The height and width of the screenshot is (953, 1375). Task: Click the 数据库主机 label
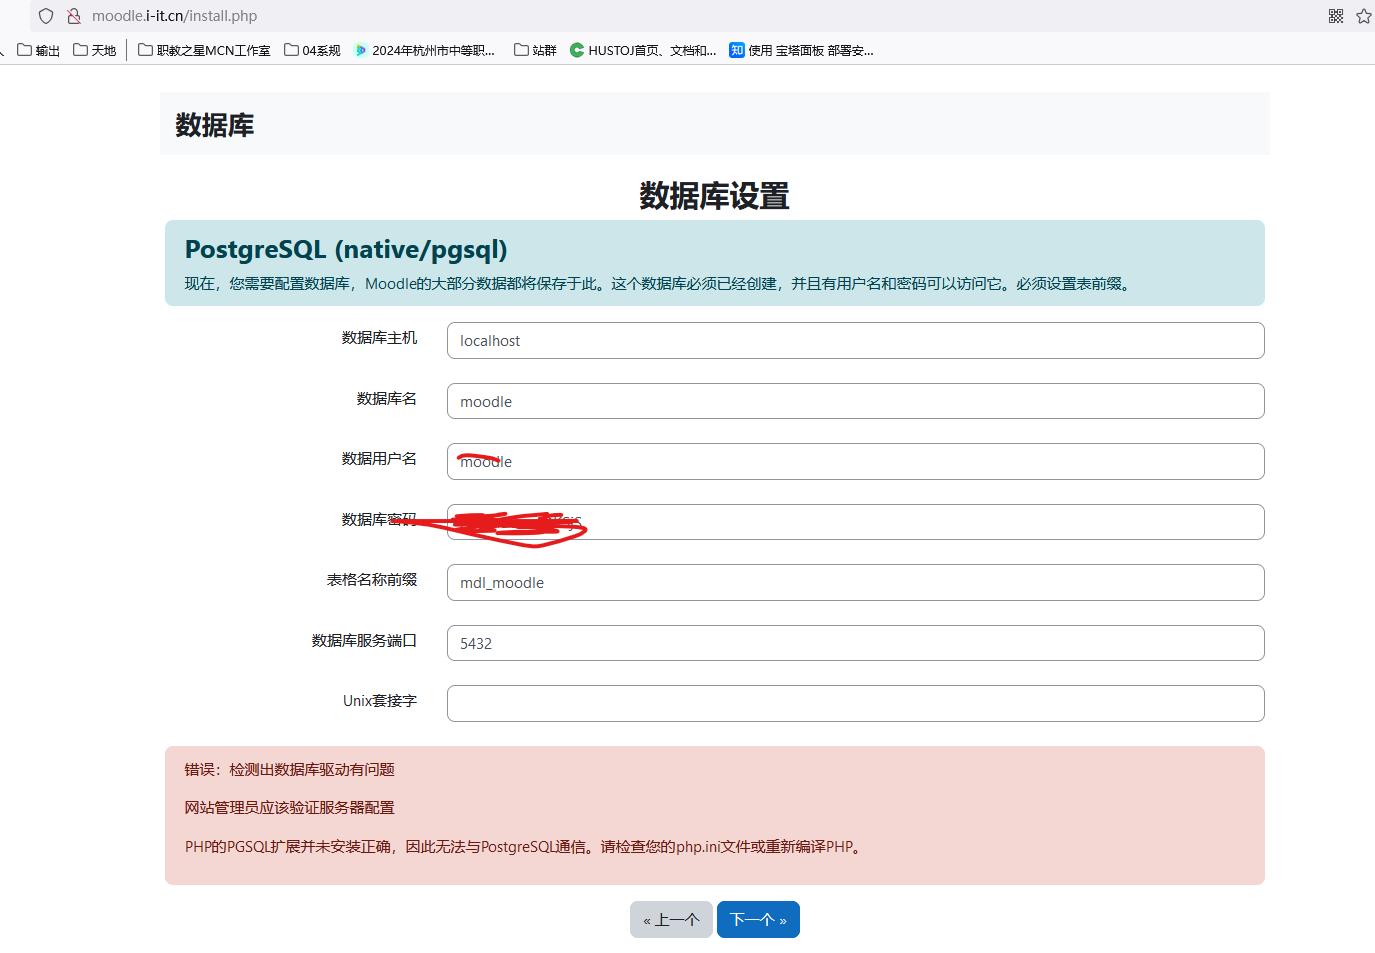point(379,338)
